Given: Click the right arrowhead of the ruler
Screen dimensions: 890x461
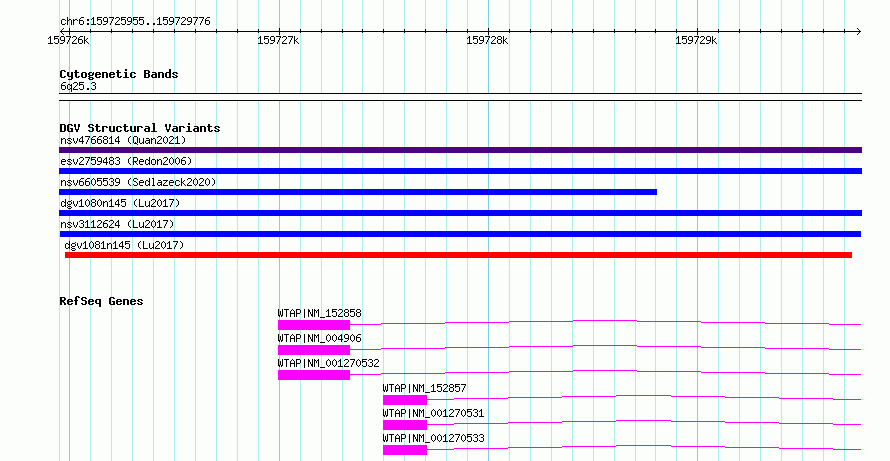Looking at the screenshot, I should pos(859,32).
